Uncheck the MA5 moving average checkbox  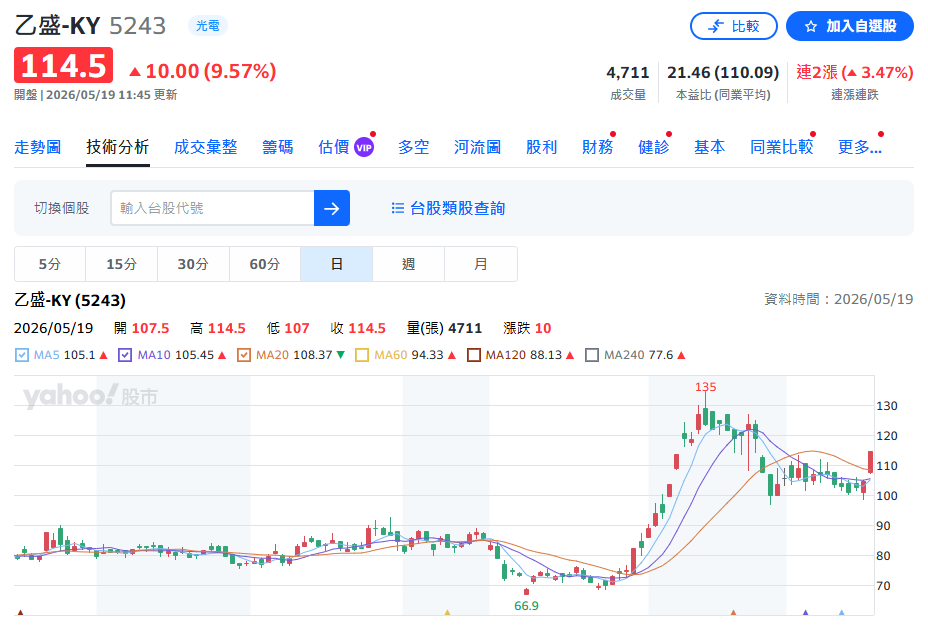coord(22,355)
